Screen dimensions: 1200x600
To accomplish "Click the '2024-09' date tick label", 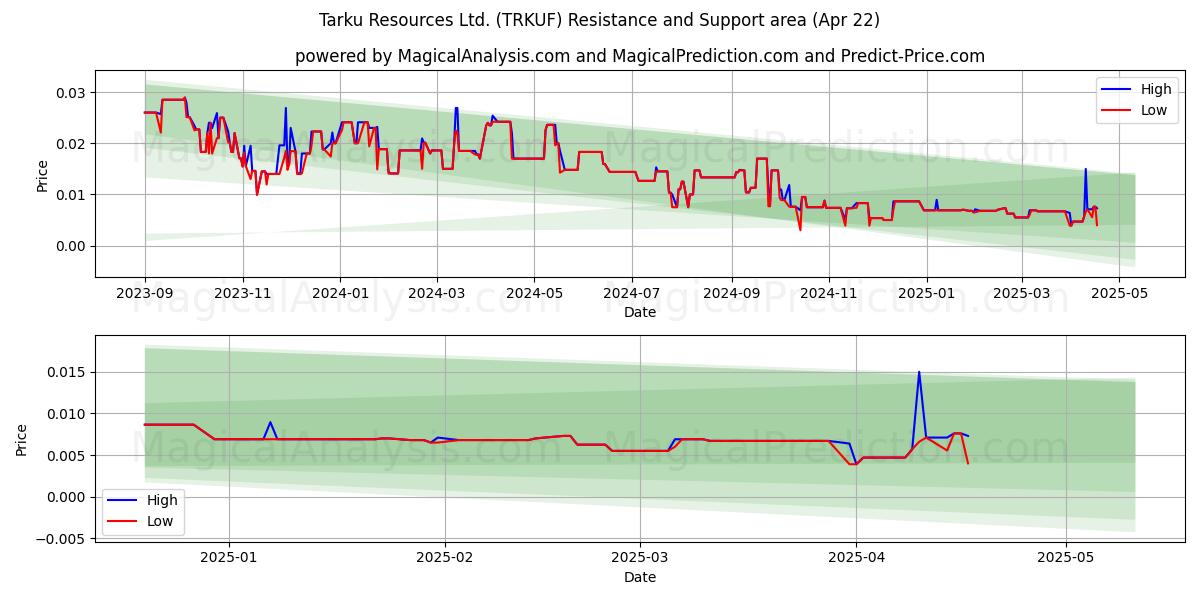I will coord(730,293).
